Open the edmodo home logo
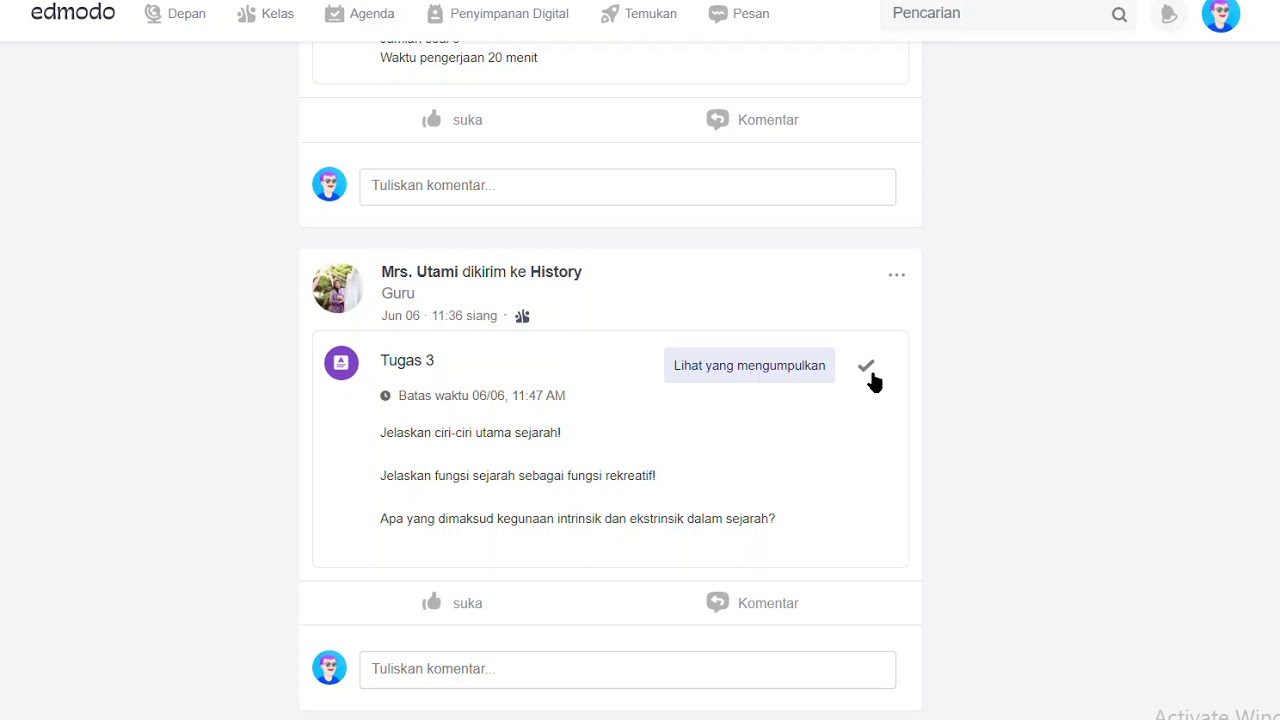 click(x=73, y=12)
